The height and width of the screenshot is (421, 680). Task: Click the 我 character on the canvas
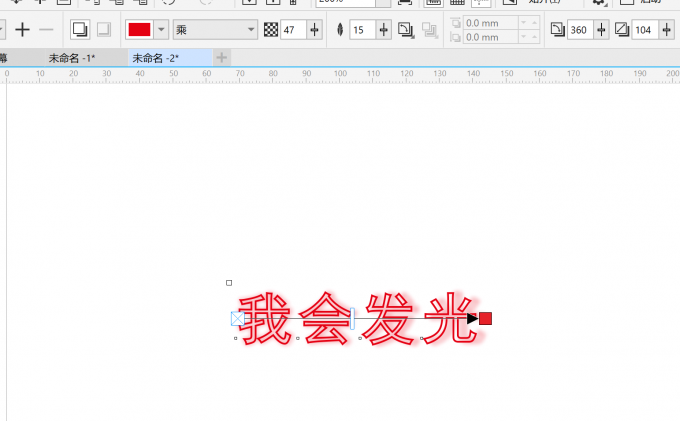click(x=265, y=318)
